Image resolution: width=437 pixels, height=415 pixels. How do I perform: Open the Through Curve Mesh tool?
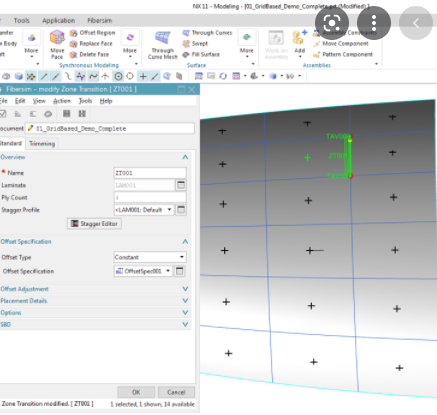tap(163, 45)
